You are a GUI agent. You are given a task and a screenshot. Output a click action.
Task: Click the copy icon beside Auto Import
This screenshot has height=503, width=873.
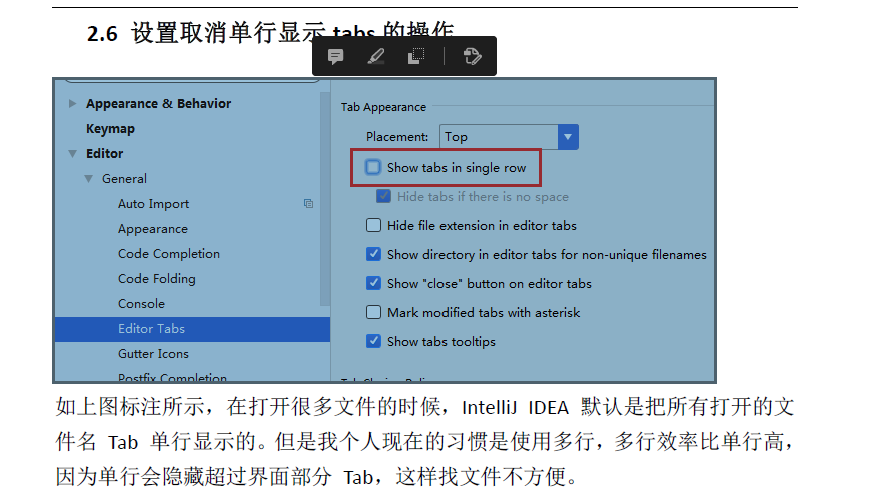308,203
